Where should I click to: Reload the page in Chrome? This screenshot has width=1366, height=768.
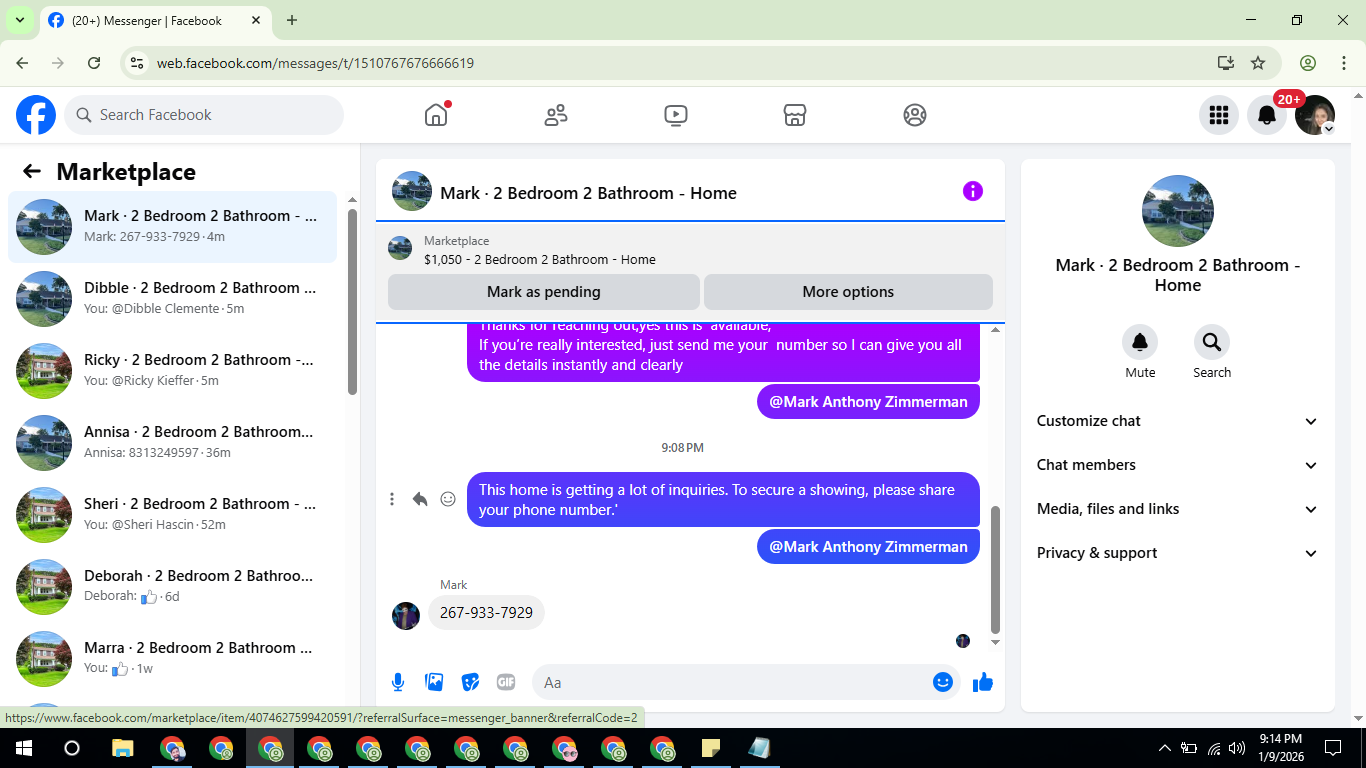tap(94, 63)
